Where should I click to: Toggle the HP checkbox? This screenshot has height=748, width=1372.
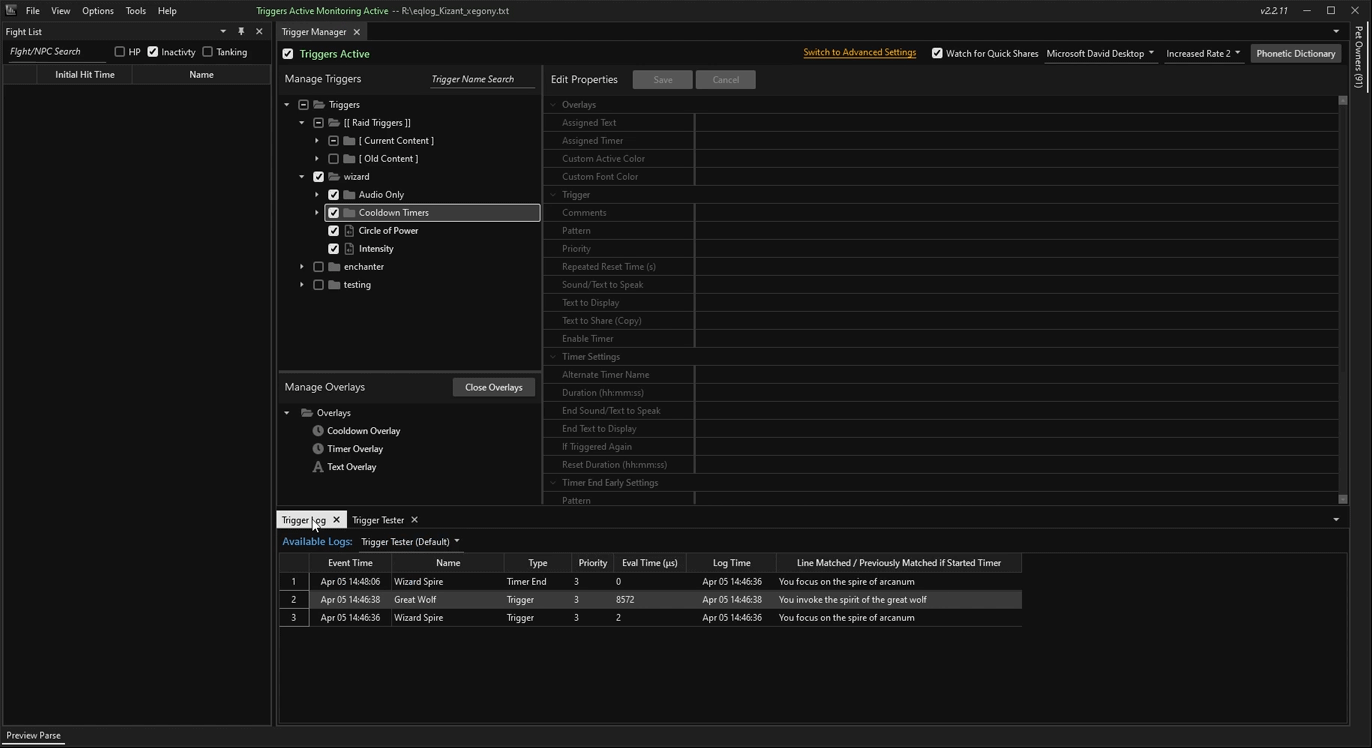point(120,52)
